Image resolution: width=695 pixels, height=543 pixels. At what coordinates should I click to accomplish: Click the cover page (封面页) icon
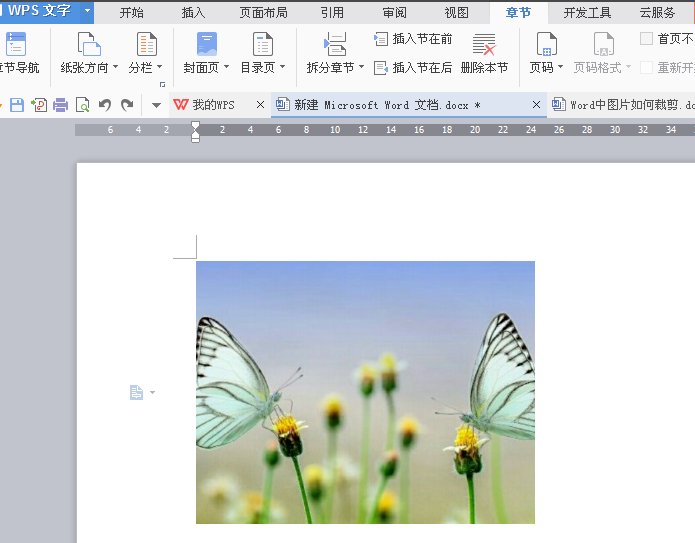(x=207, y=44)
